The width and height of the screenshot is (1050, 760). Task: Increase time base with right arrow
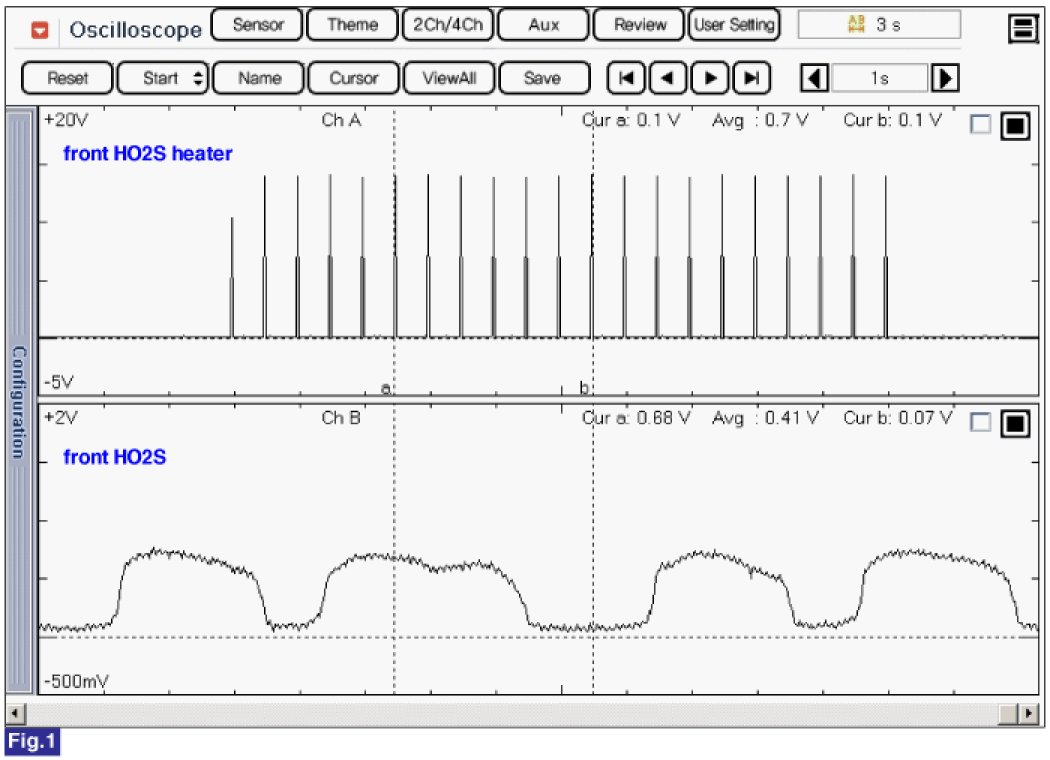944,78
